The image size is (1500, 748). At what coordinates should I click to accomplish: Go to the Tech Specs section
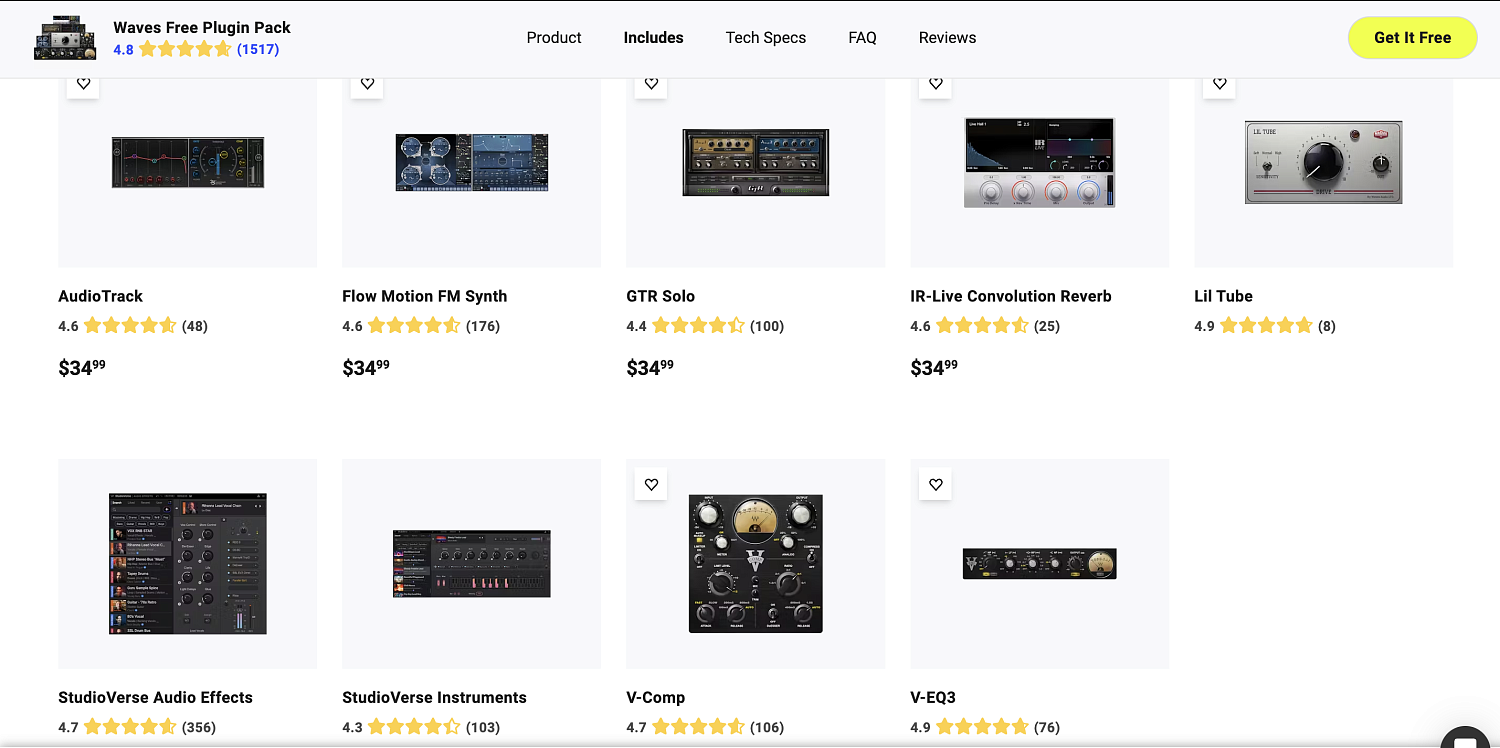pos(765,38)
